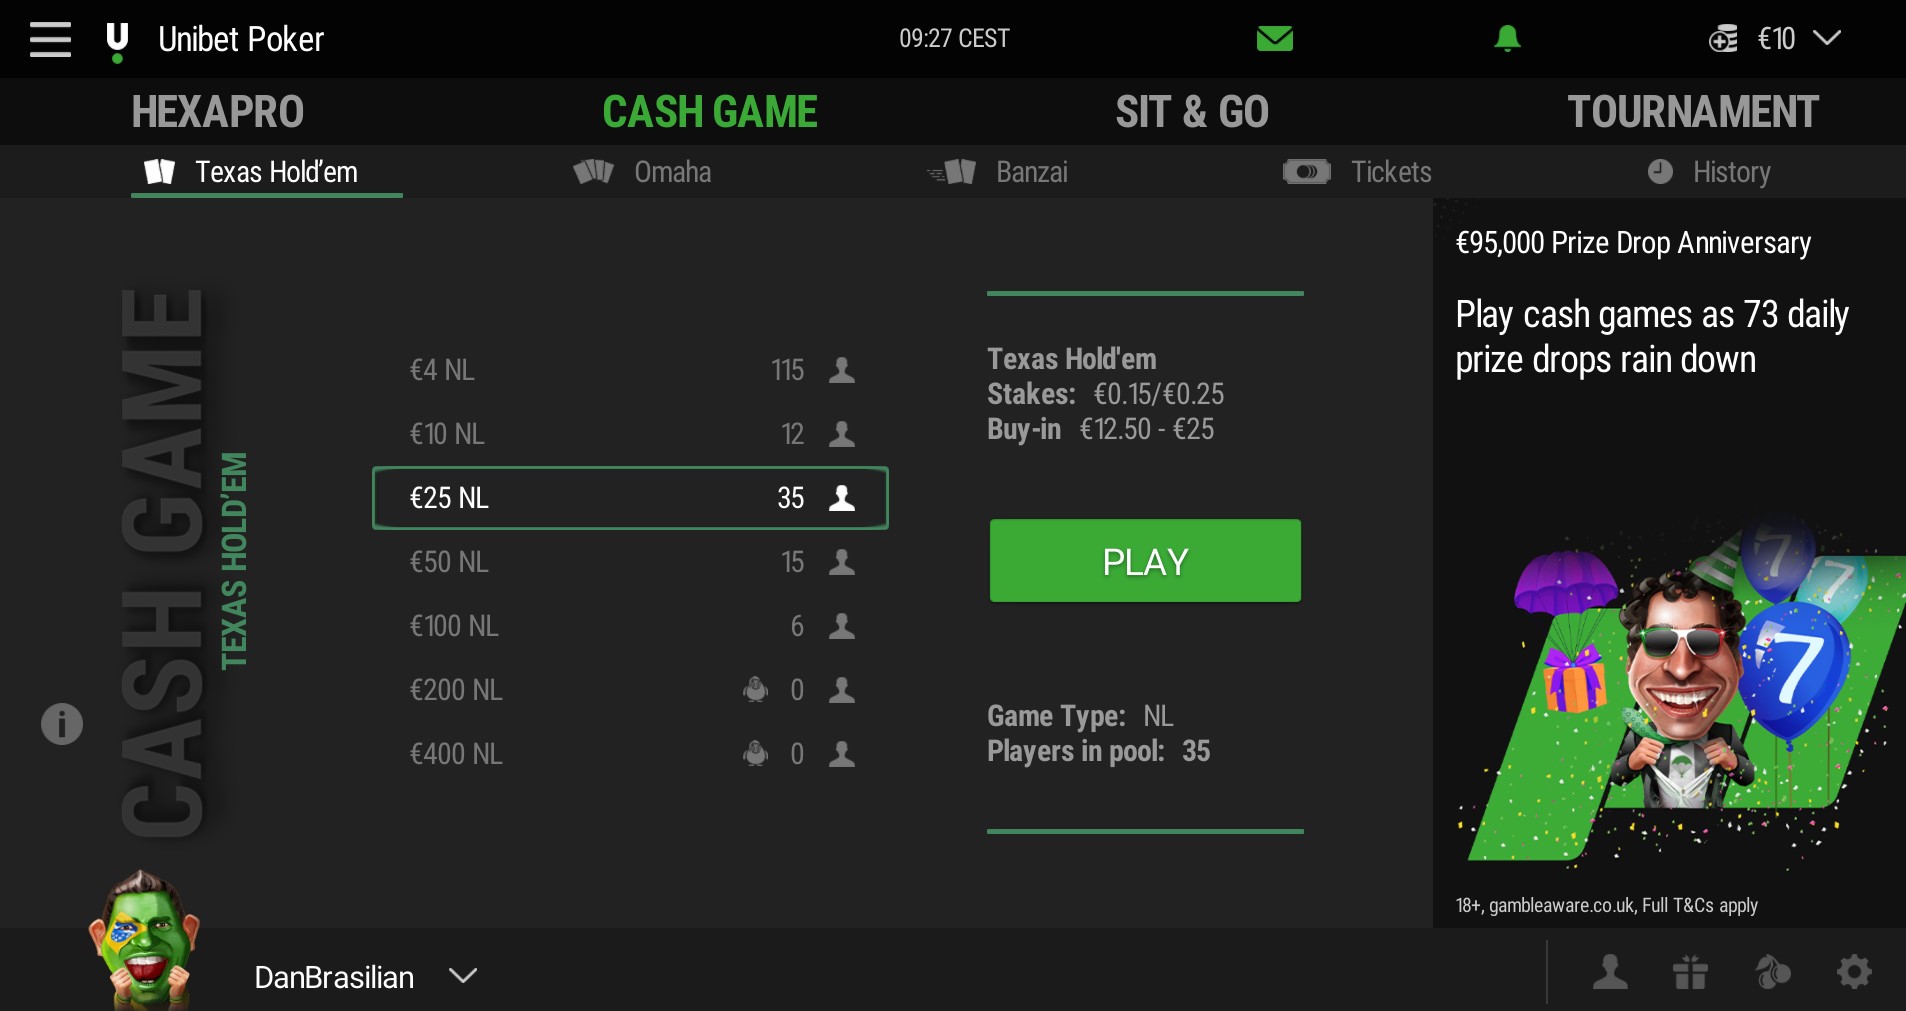Image resolution: width=1906 pixels, height=1011 pixels.
Task: Expand the DanBrasilian user dropdown
Action: 463,976
